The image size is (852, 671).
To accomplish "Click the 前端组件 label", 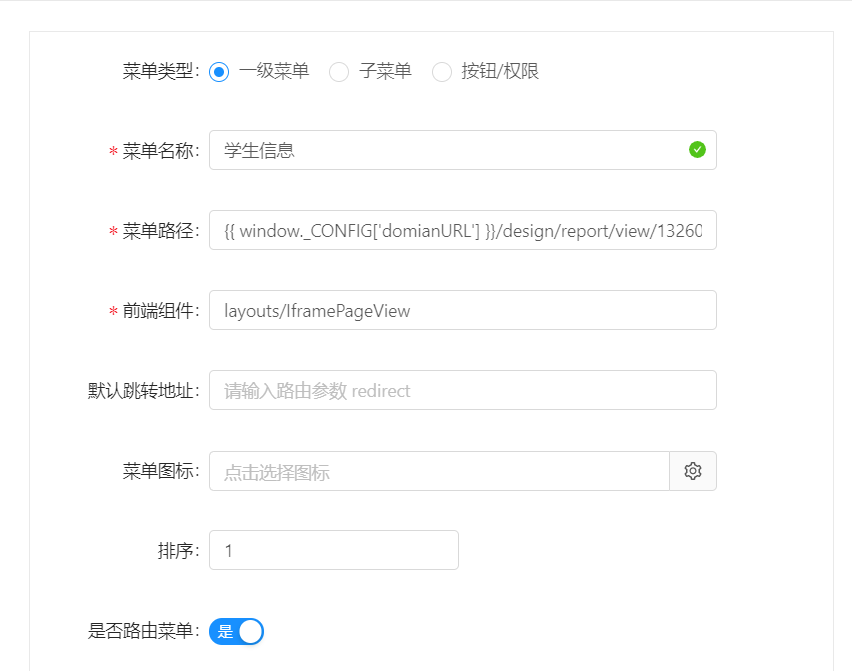I will click(161, 311).
